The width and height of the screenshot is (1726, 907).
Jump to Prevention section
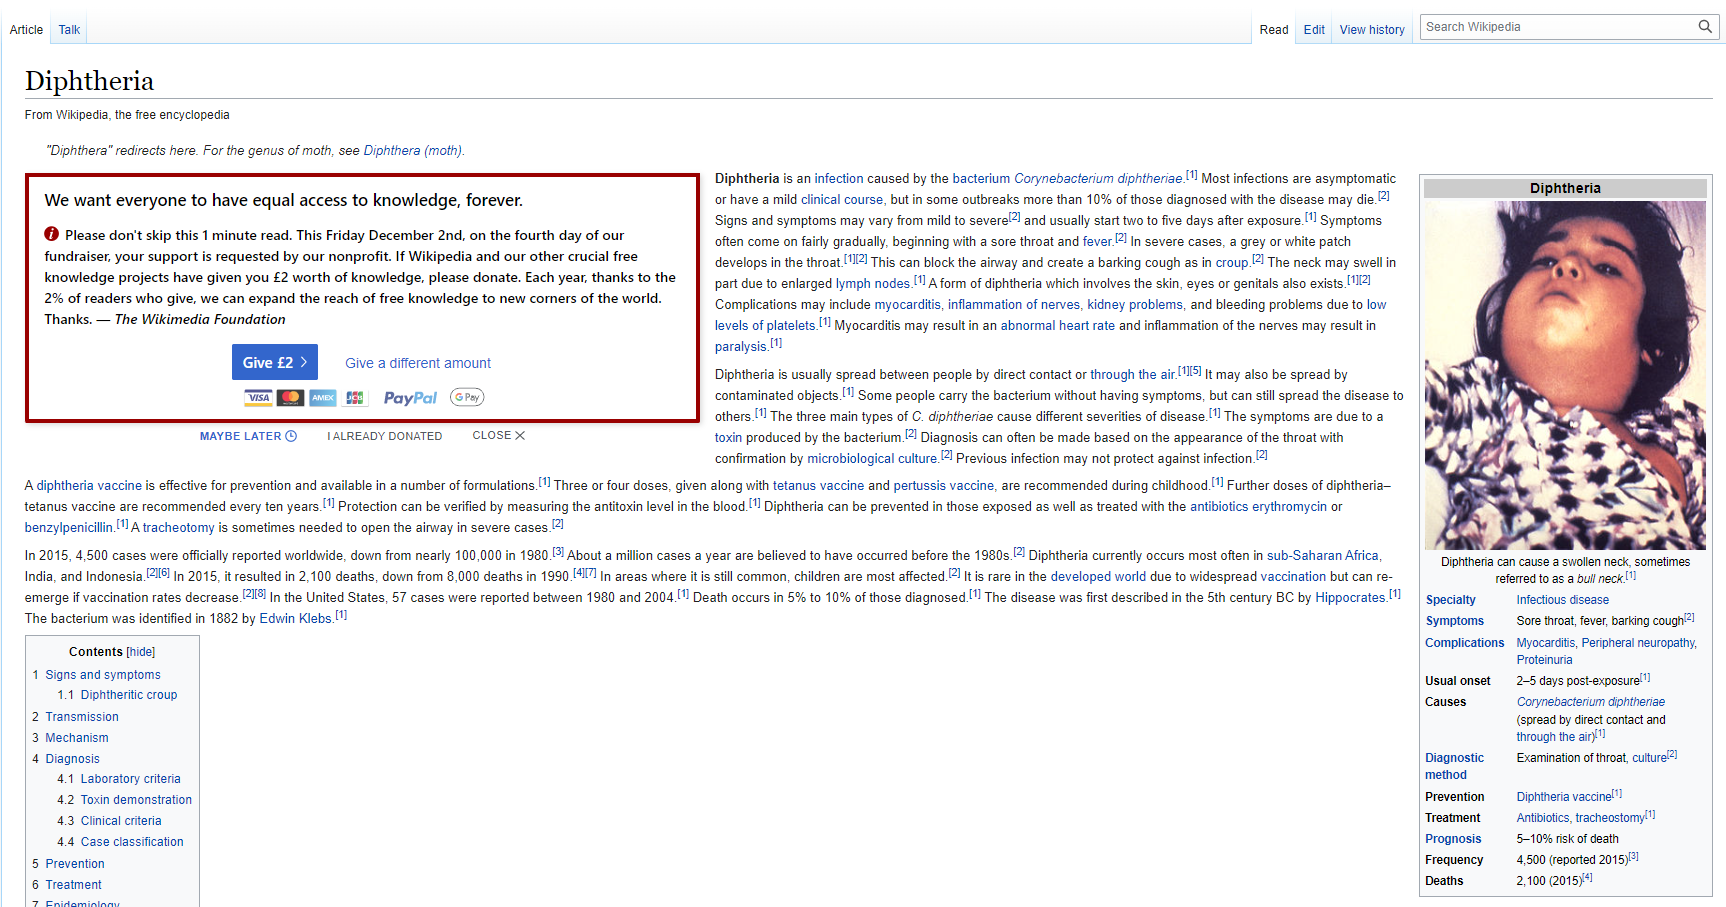(75, 864)
